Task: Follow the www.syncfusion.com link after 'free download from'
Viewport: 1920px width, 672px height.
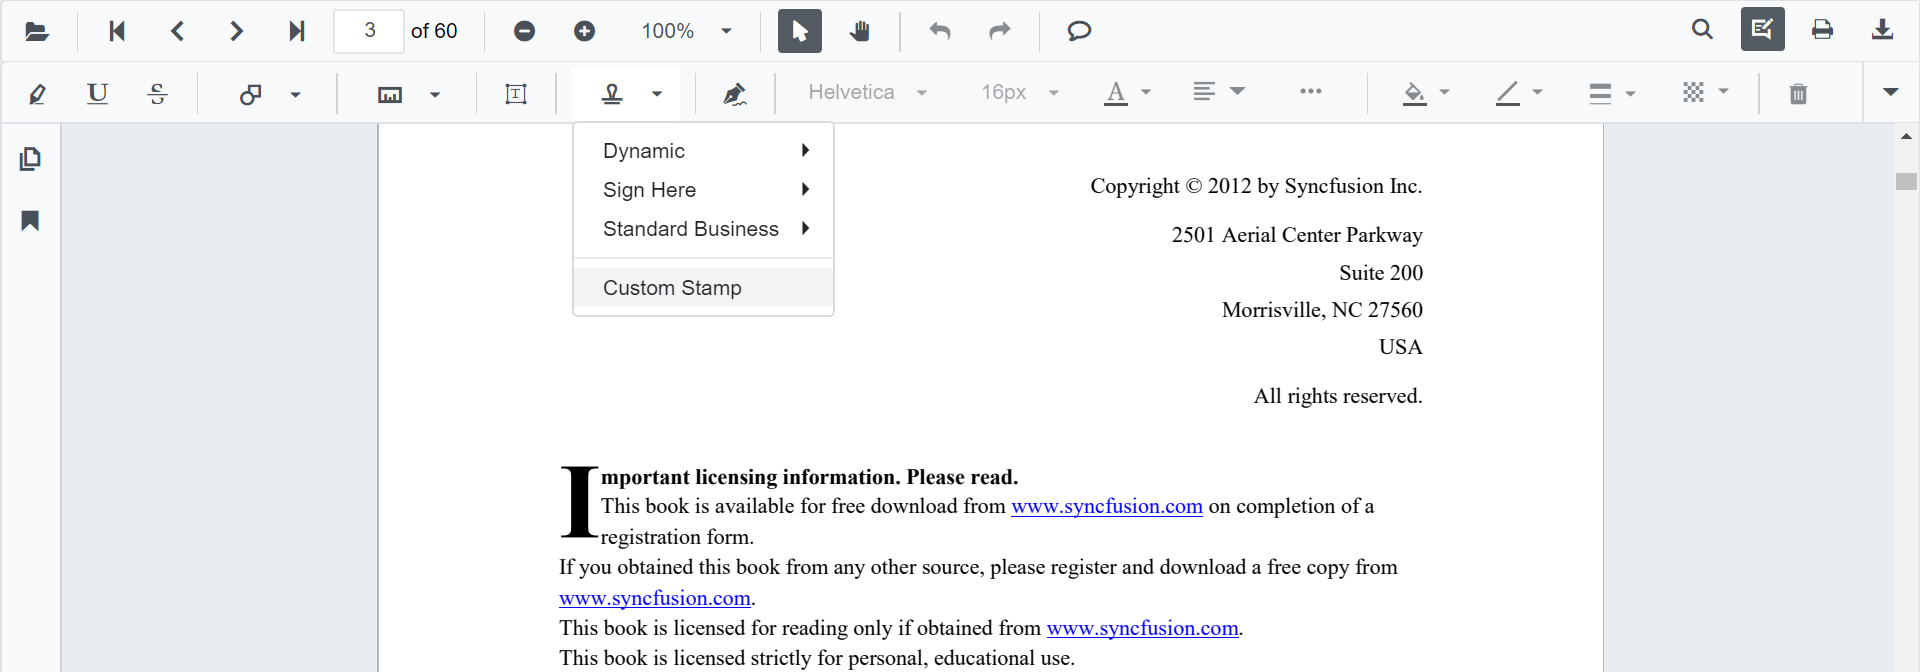Action: click(1106, 506)
